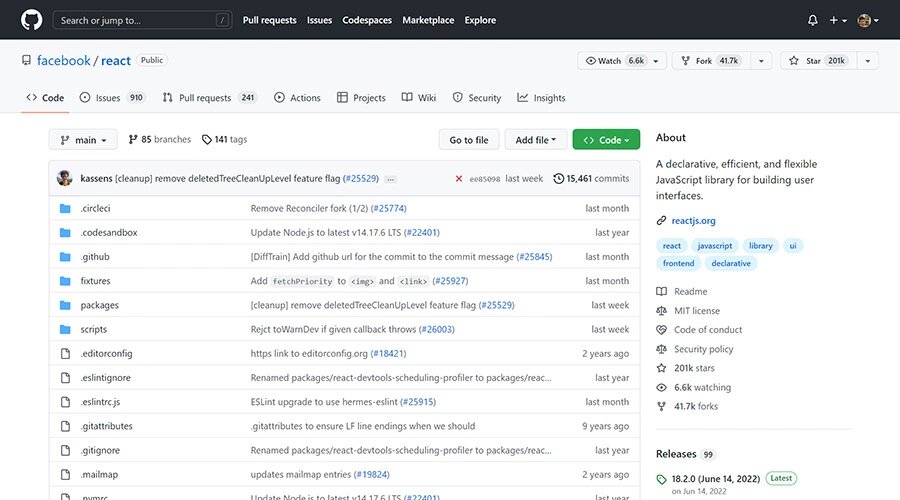Open the .gitattributes file

pos(106,426)
